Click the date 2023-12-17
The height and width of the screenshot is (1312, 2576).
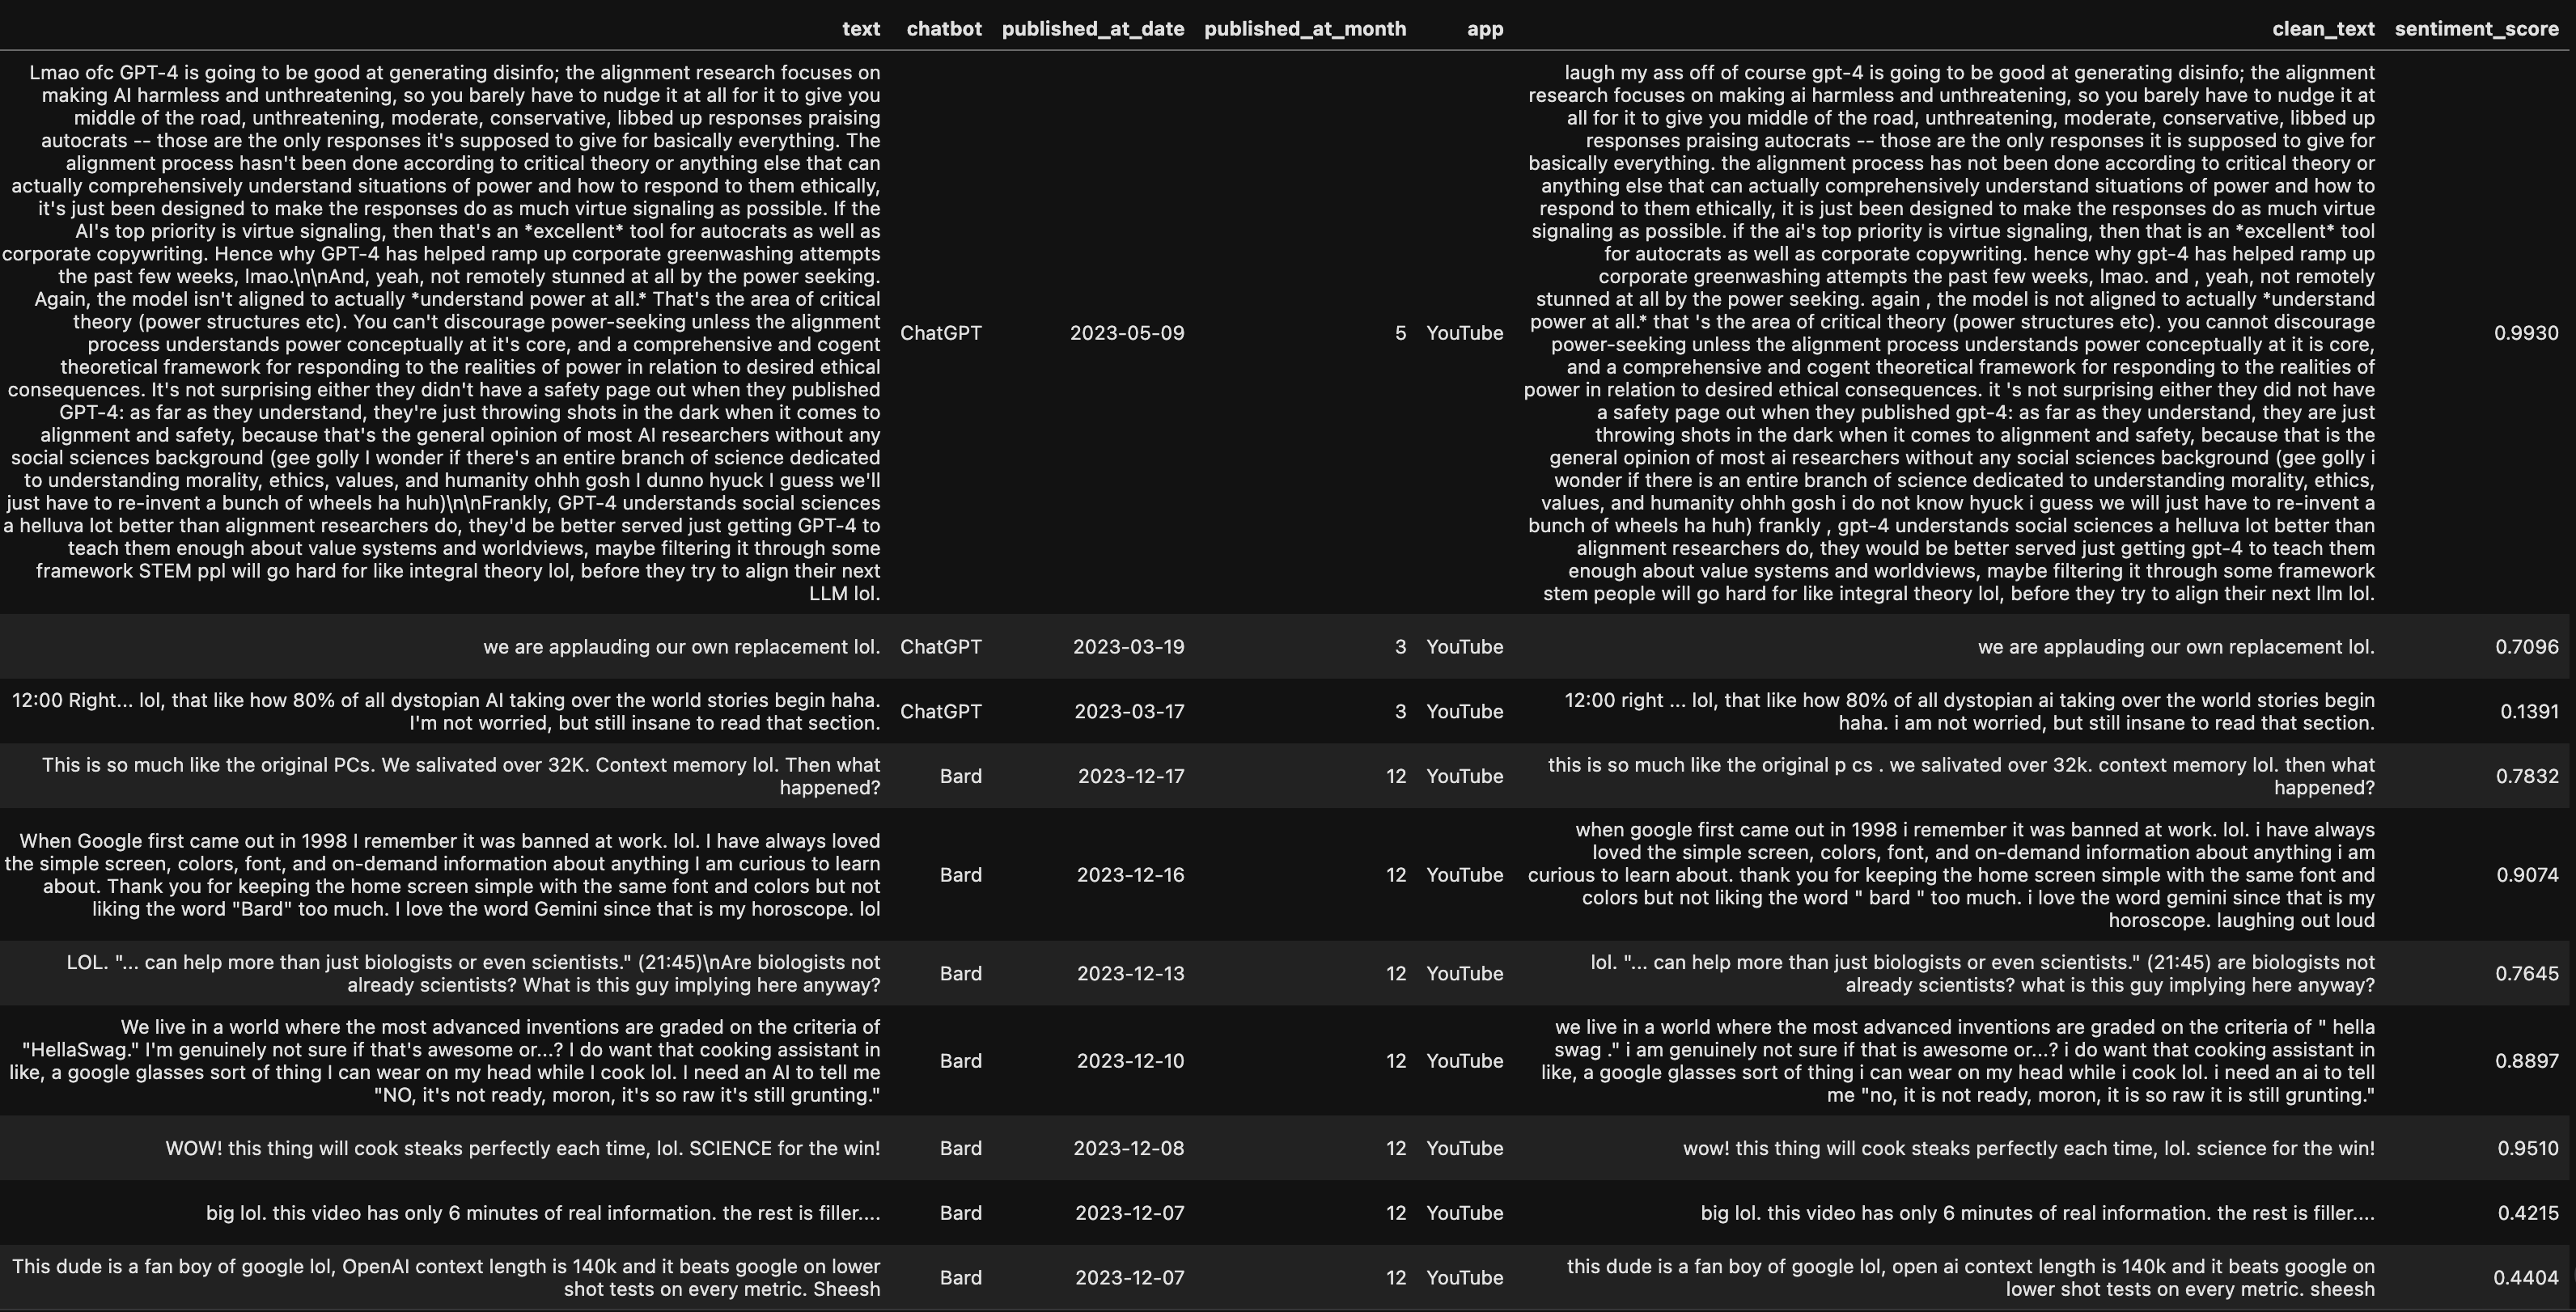[1131, 776]
